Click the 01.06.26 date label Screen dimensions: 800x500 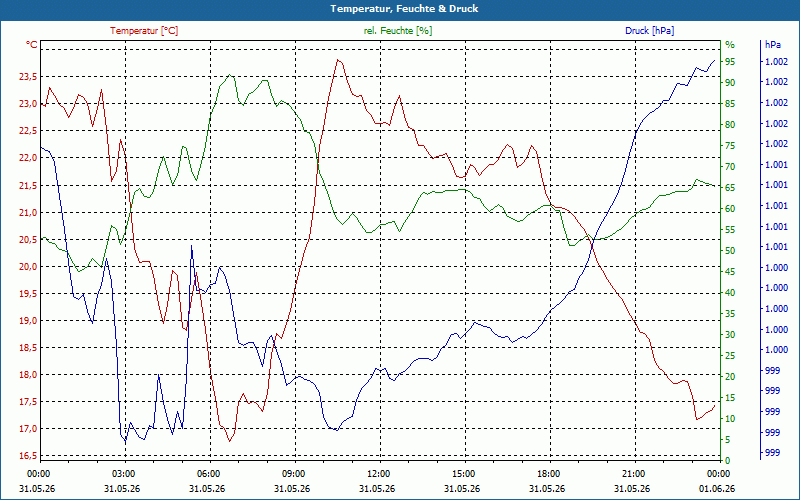point(717,489)
